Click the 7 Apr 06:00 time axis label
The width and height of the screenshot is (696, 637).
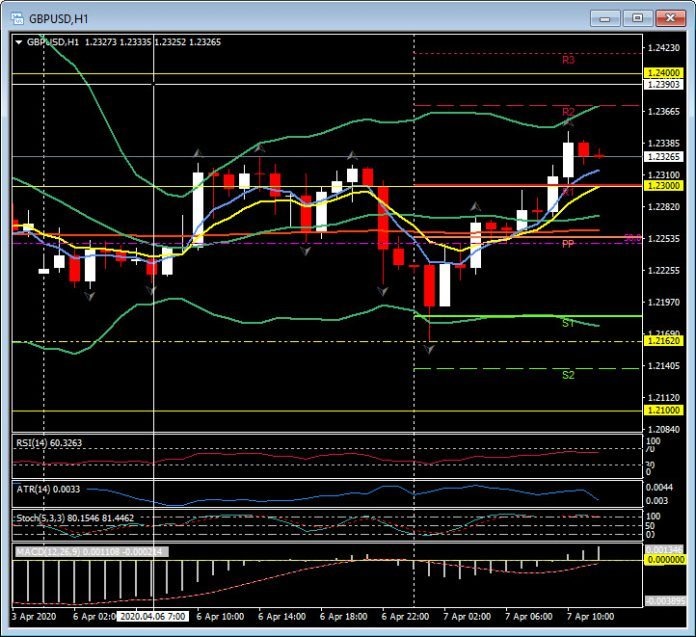tap(529, 617)
